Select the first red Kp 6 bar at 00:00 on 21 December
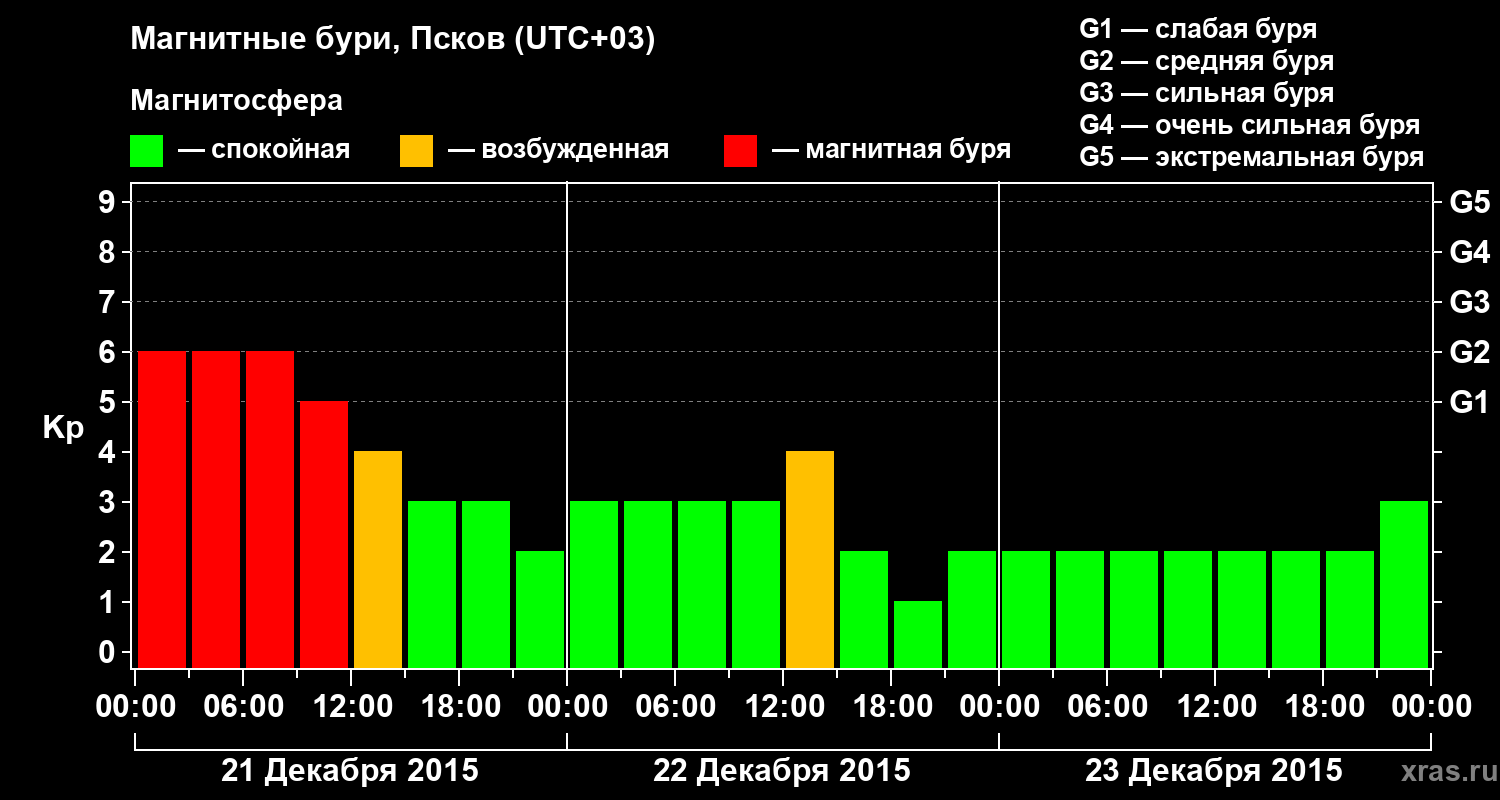Image resolution: width=1500 pixels, height=800 pixels. 162,510
